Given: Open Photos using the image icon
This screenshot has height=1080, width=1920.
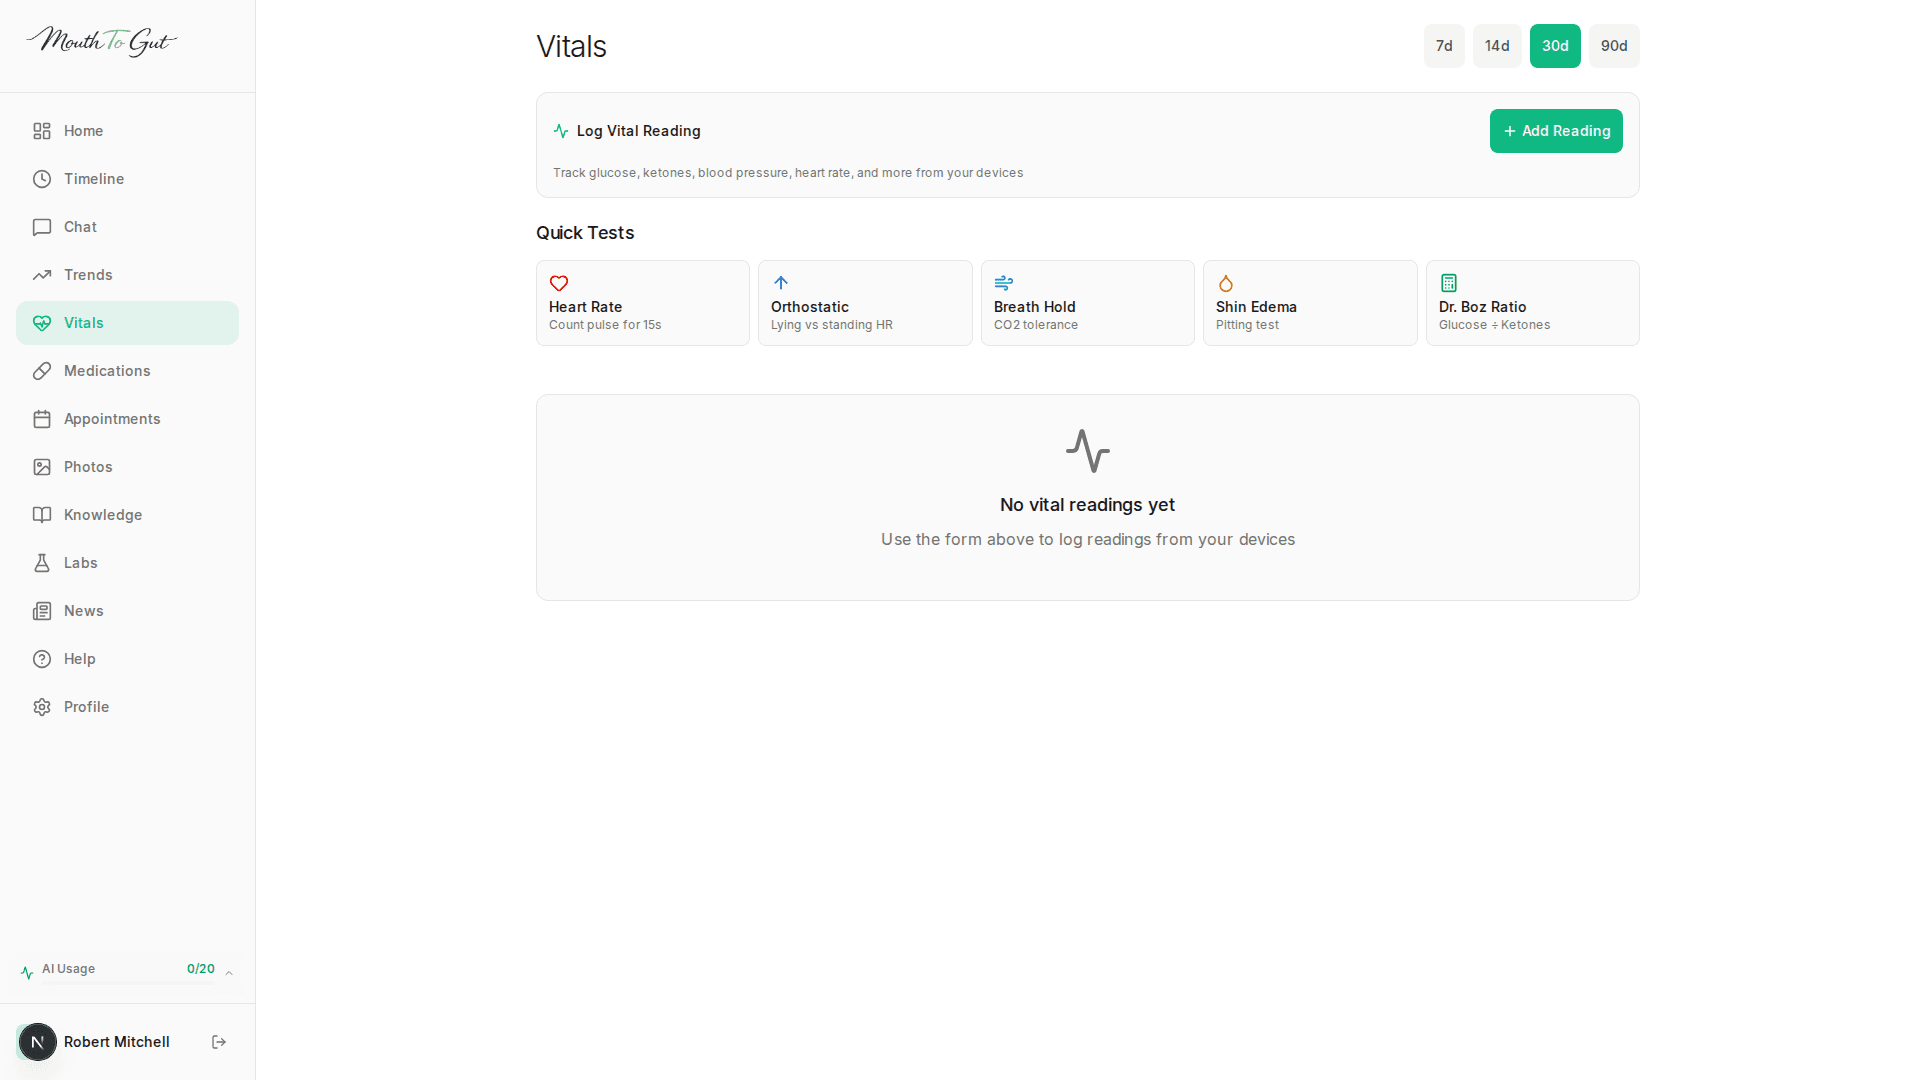Looking at the screenshot, I should (41, 466).
